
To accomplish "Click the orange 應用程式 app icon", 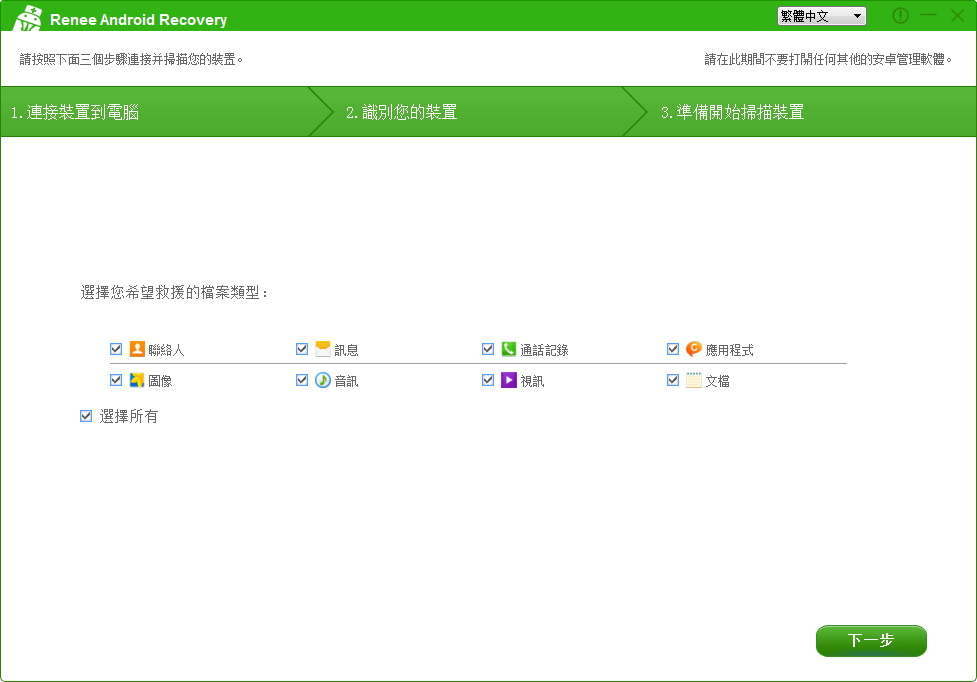I will point(693,349).
